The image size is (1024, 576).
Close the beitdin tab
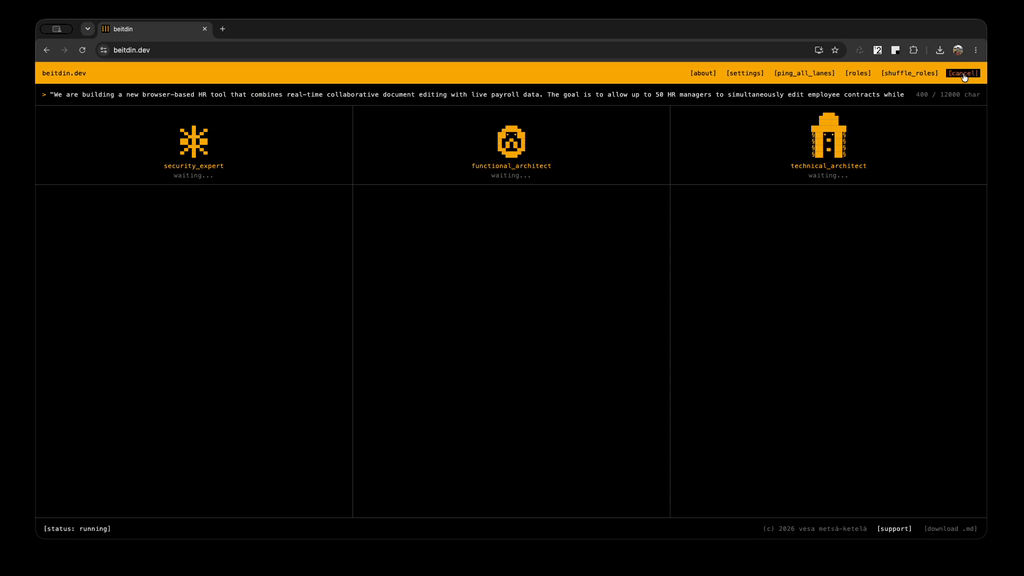click(x=204, y=29)
